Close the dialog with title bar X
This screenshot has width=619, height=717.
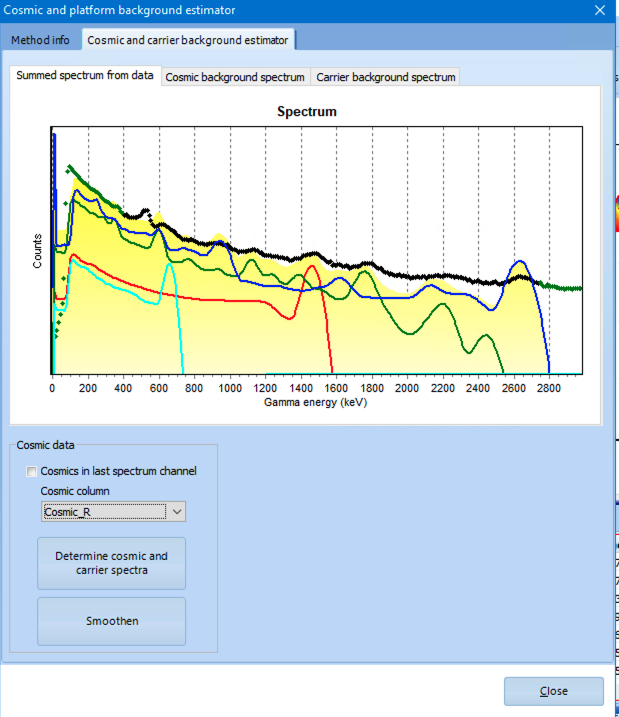pos(600,10)
